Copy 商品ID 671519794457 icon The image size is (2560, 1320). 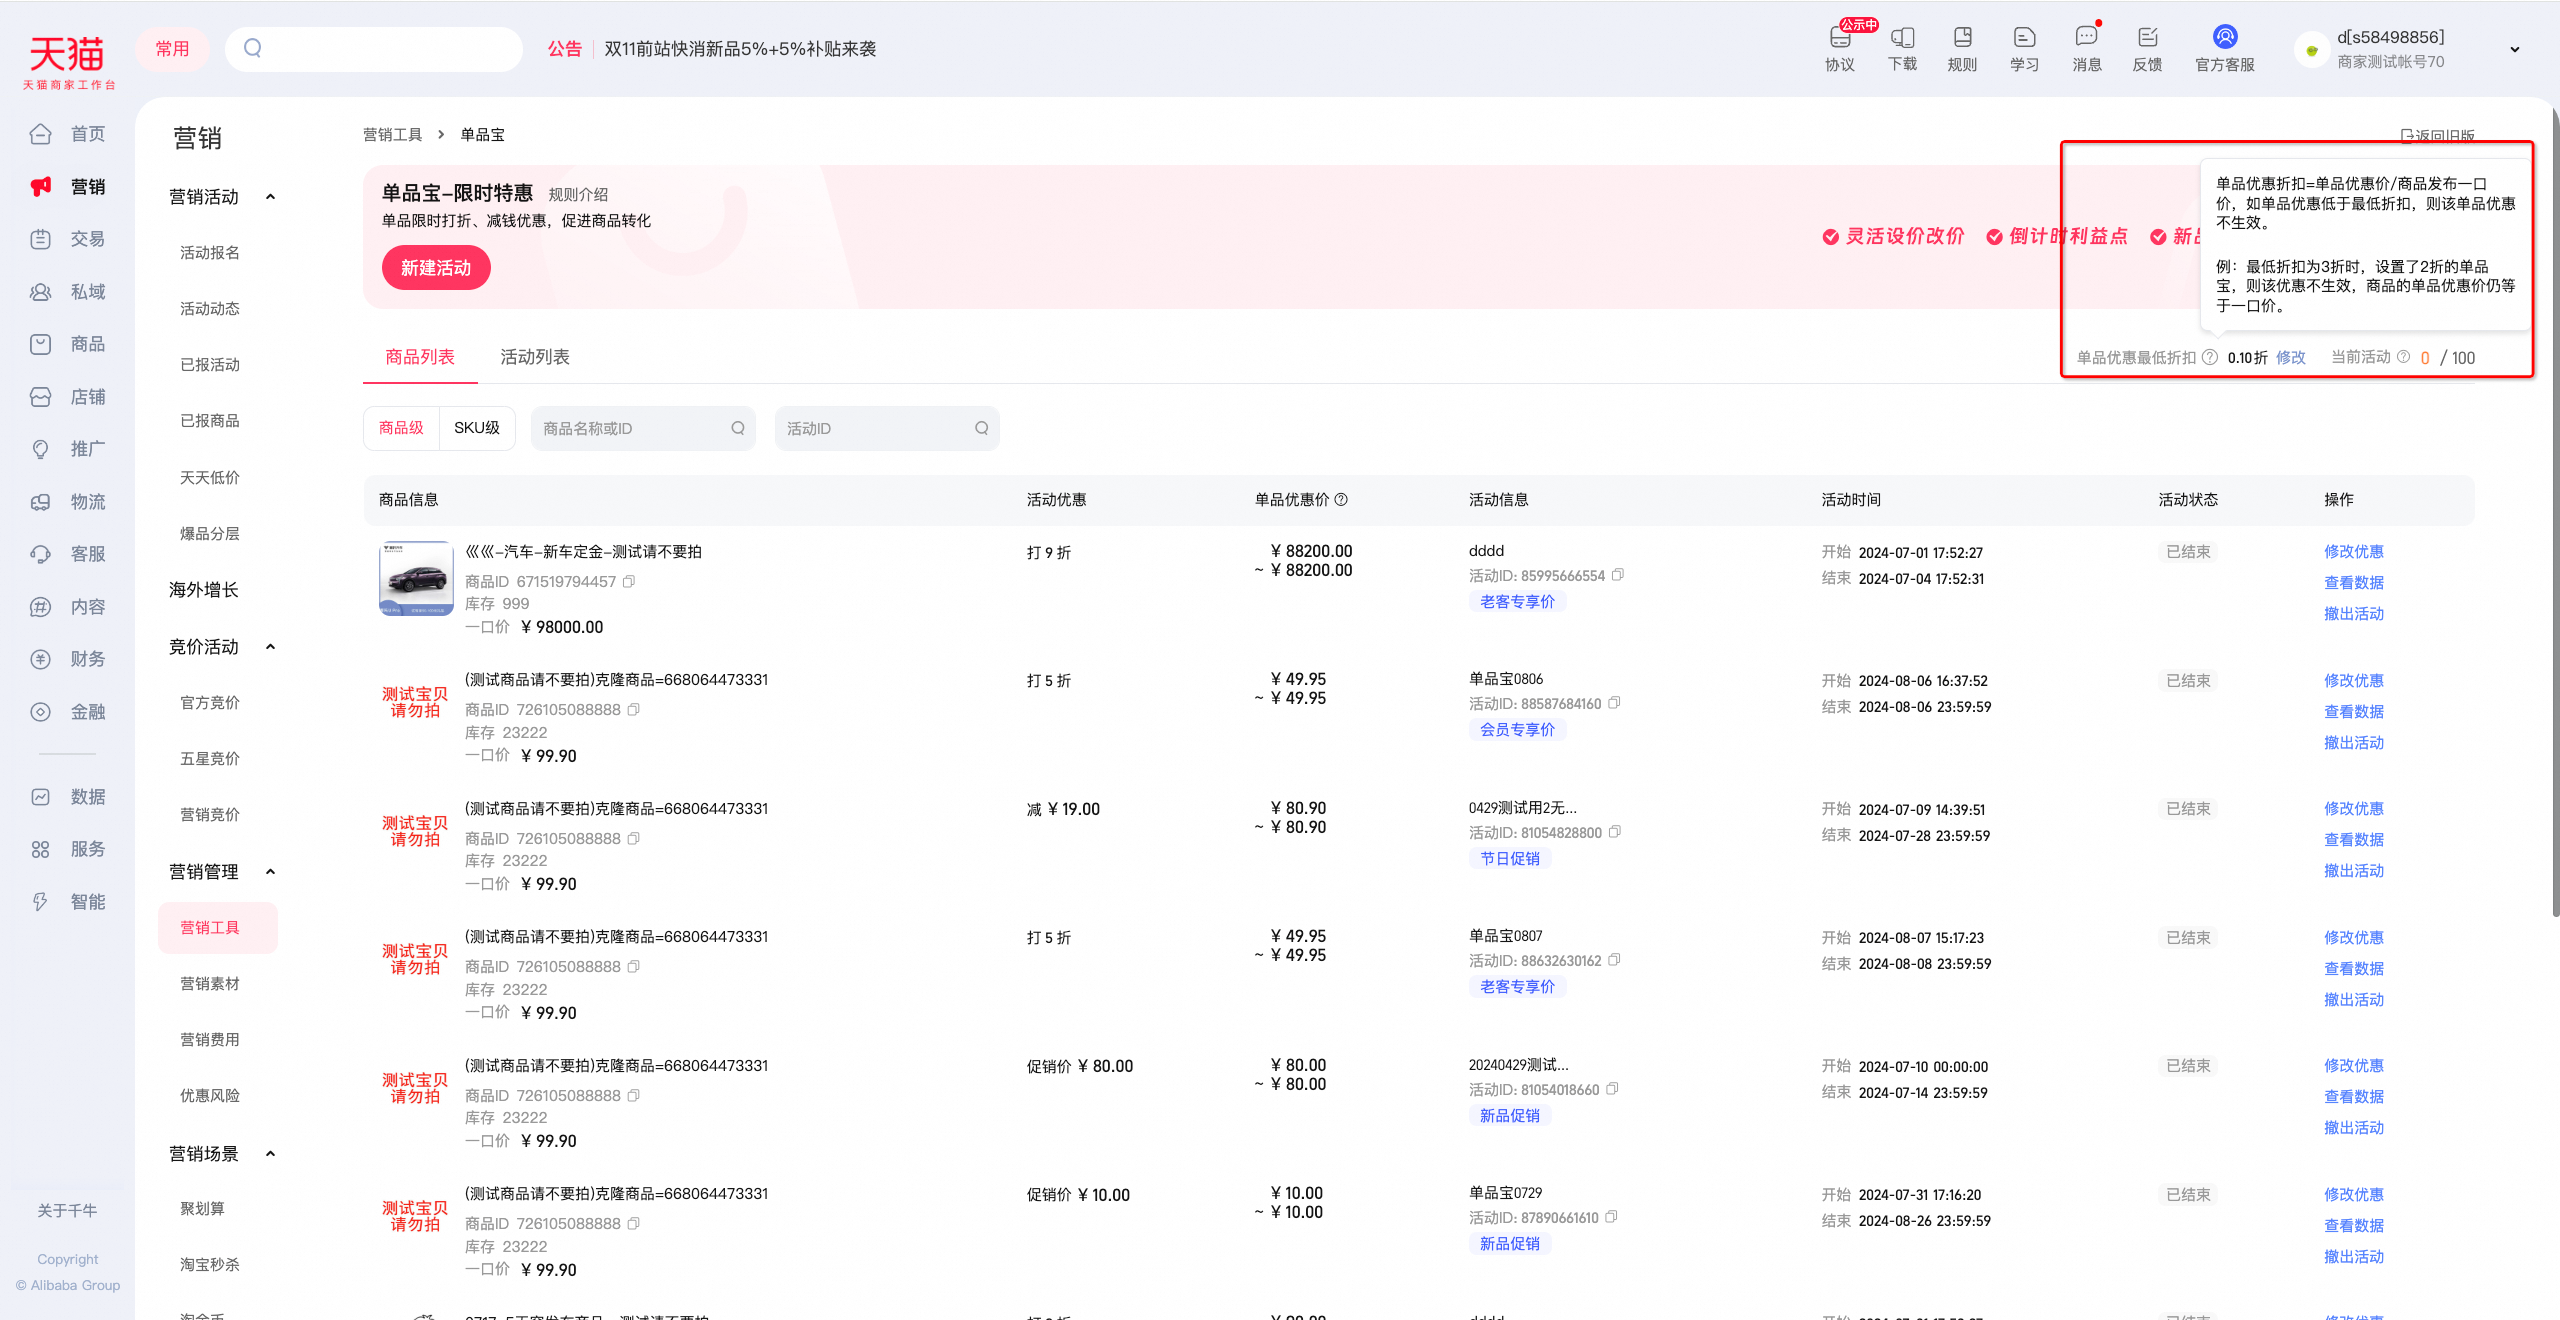click(629, 581)
